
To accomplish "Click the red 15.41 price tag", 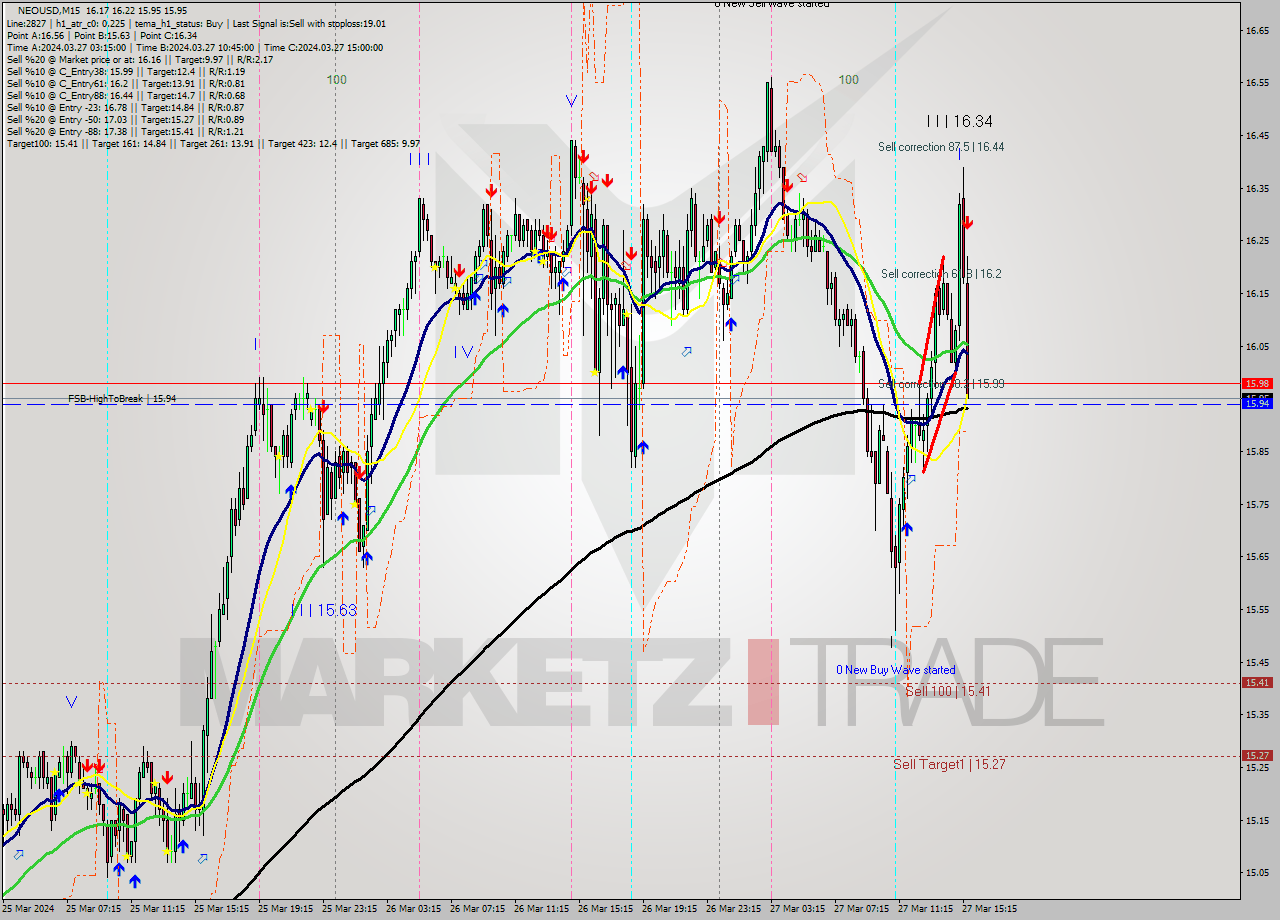I will pyautogui.click(x=1257, y=683).
